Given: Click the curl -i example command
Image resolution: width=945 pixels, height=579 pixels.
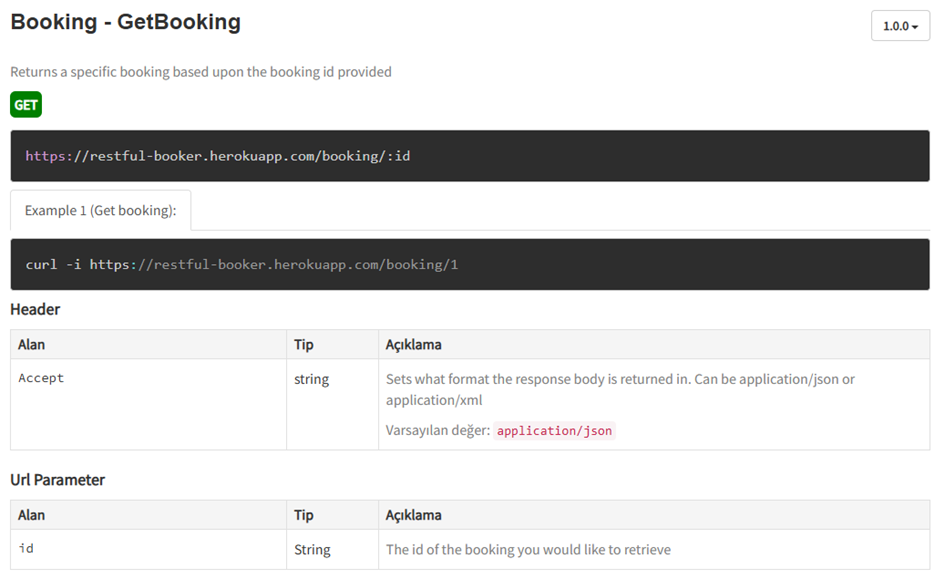Looking at the screenshot, I should coord(242,265).
